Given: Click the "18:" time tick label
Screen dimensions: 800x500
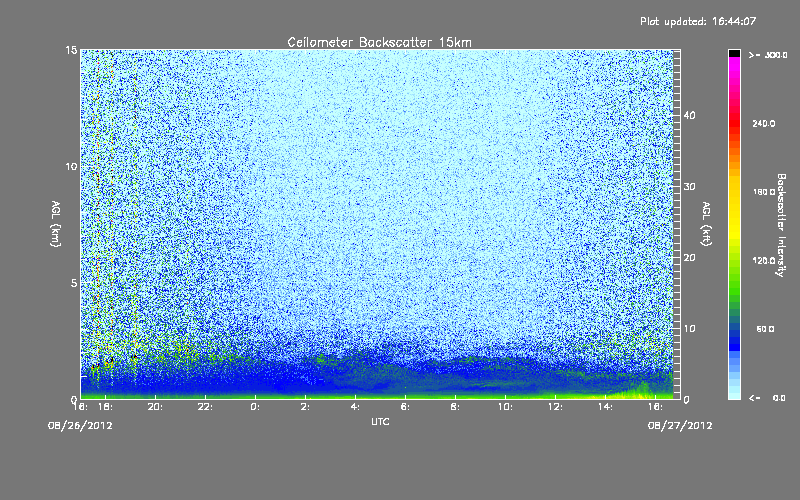Looking at the screenshot, I should point(105,407).
